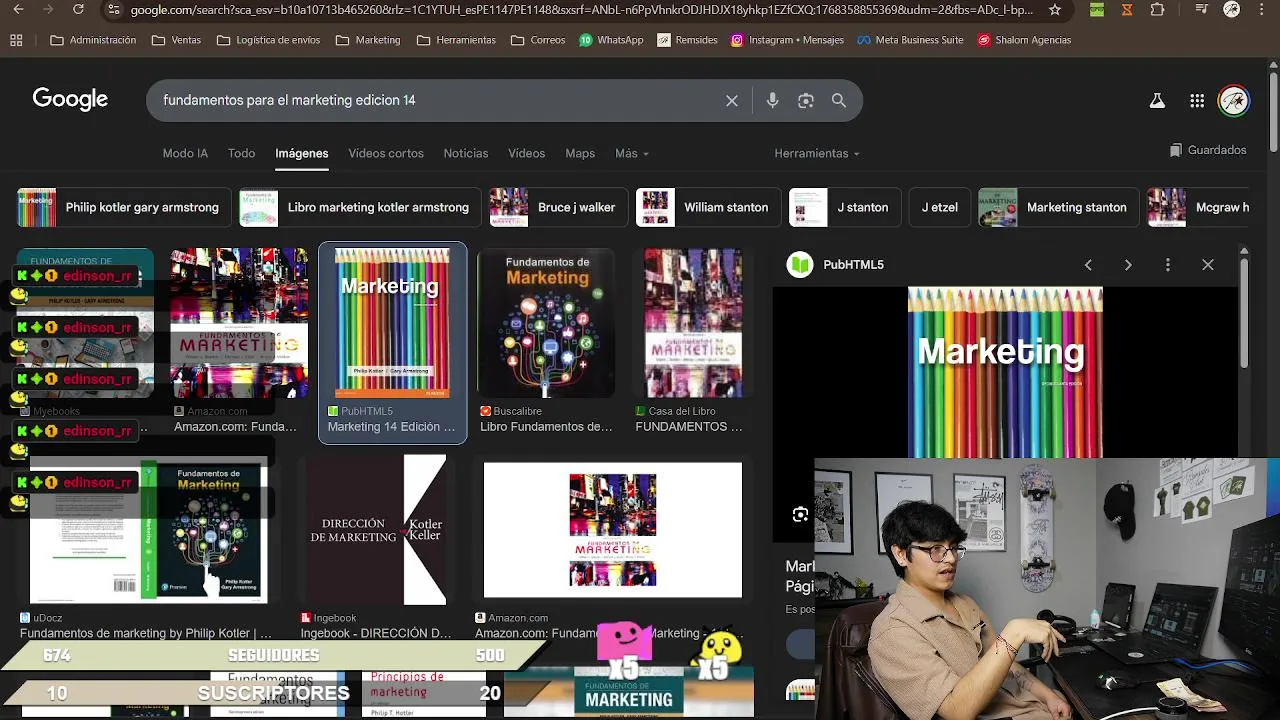Click the Google logo
This screenshot has width=1280, height=720.
[x=70, y=99]
